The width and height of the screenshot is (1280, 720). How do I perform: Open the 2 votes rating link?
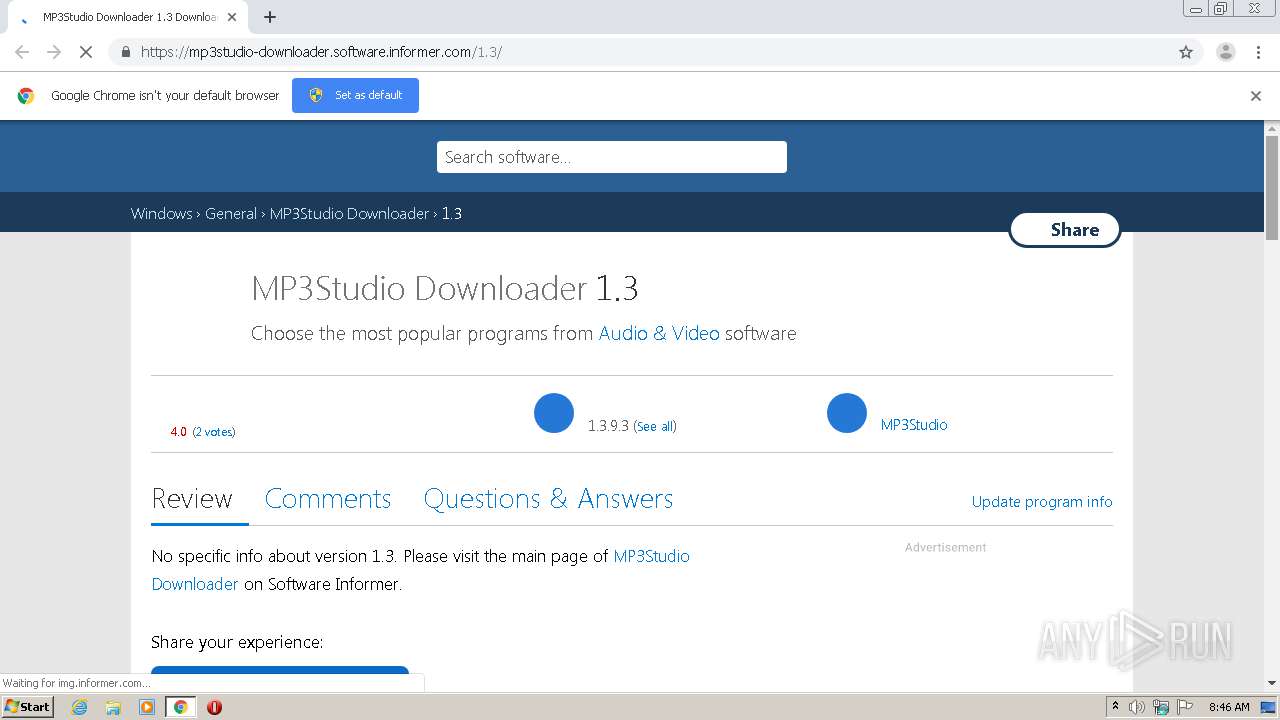(214, 432)
